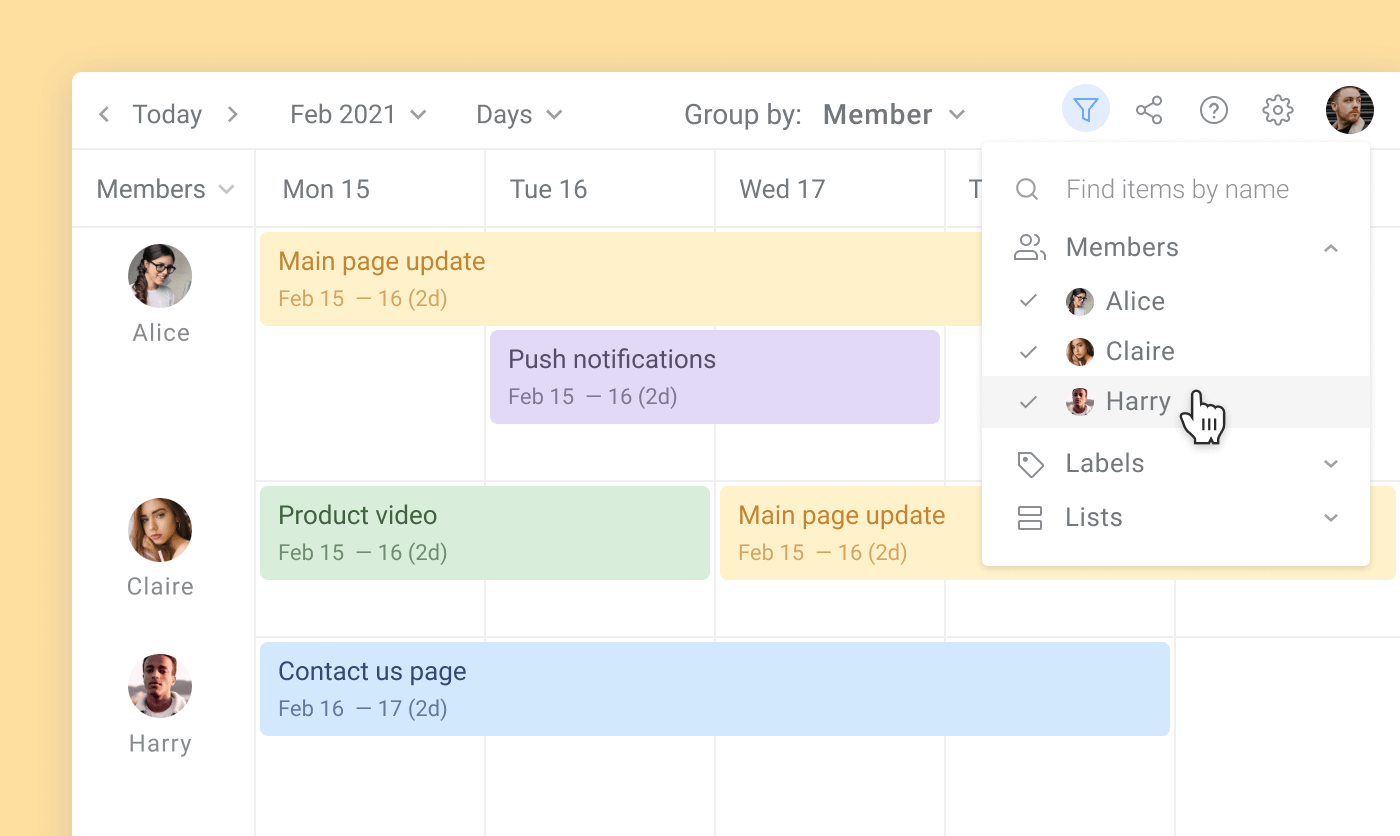Uncheck Alice in the members filter
Viewport: 1400px width, 836px height.
click(x=1028, y=301)
